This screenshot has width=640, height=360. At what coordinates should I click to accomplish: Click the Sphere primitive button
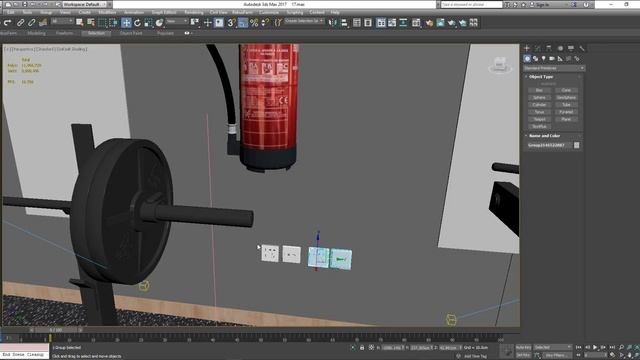point(539,98)
